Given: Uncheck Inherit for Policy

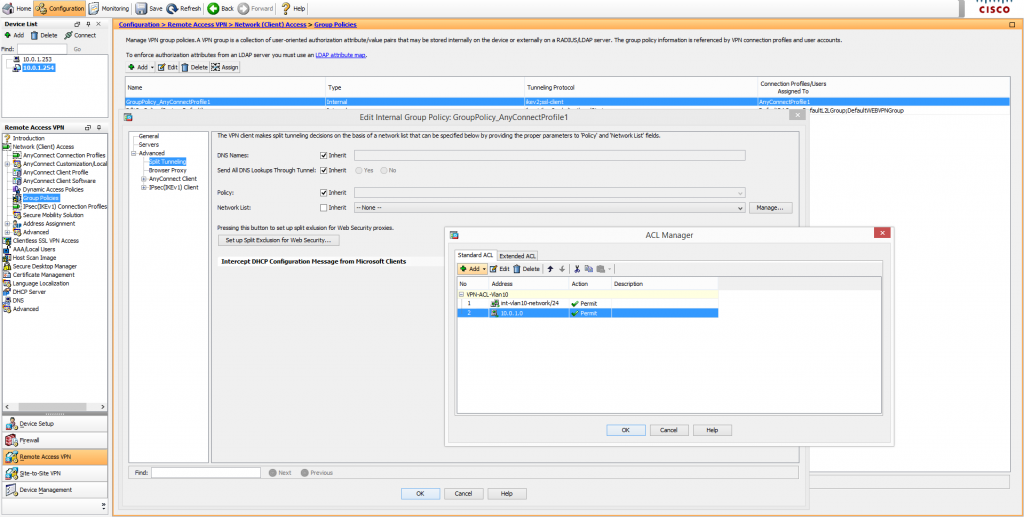Looking at the screenshot, I should coord(324,193).
